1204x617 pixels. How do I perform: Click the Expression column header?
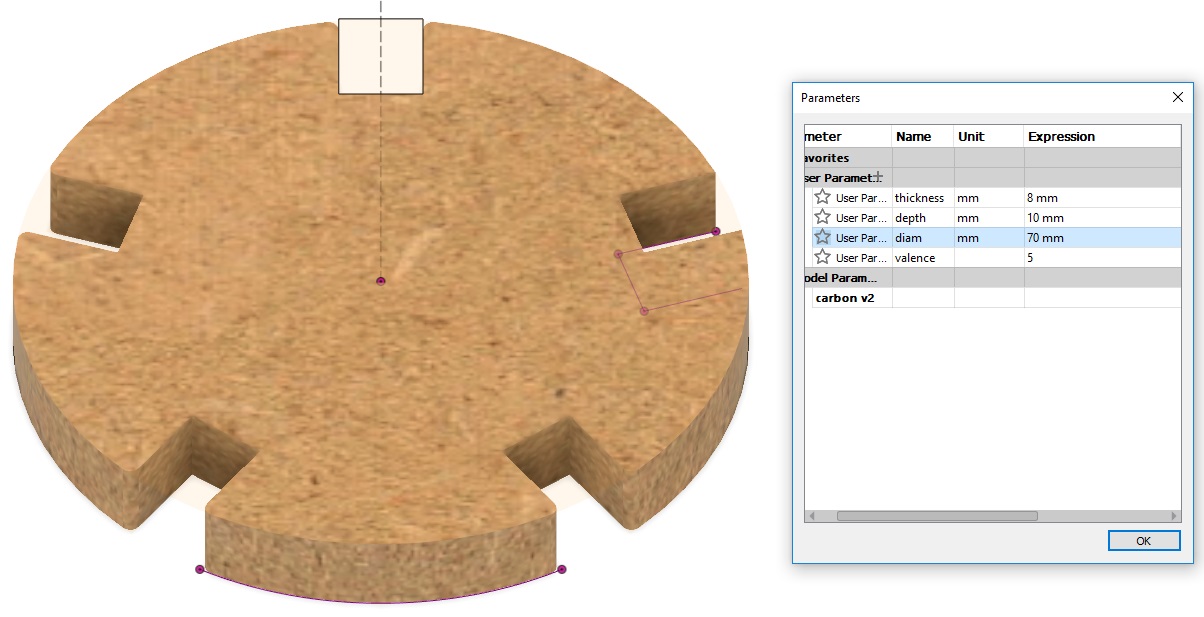click(1103, 136)
